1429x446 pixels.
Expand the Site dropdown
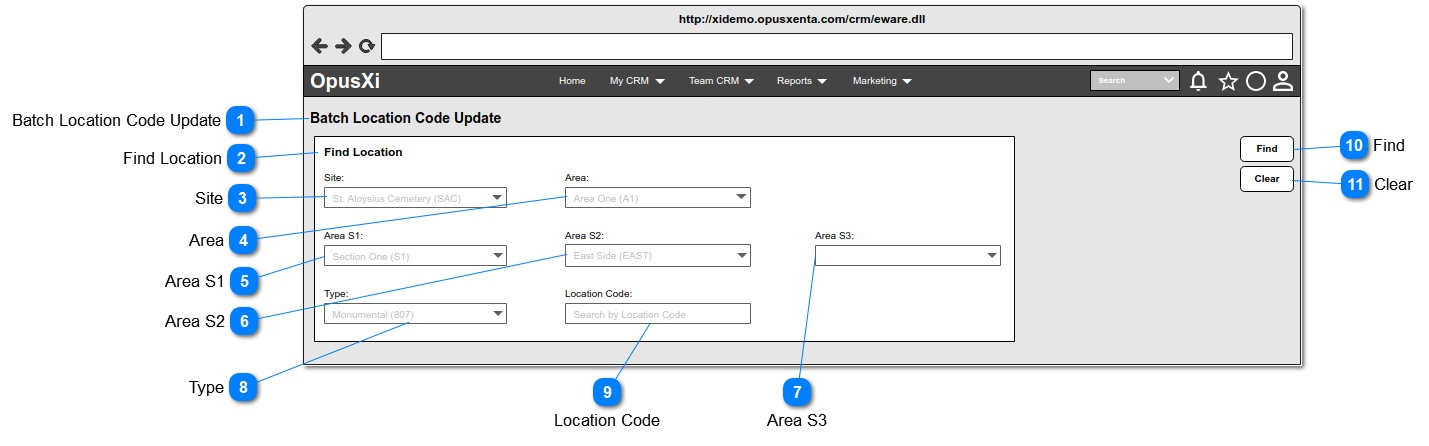click(415, 198)
